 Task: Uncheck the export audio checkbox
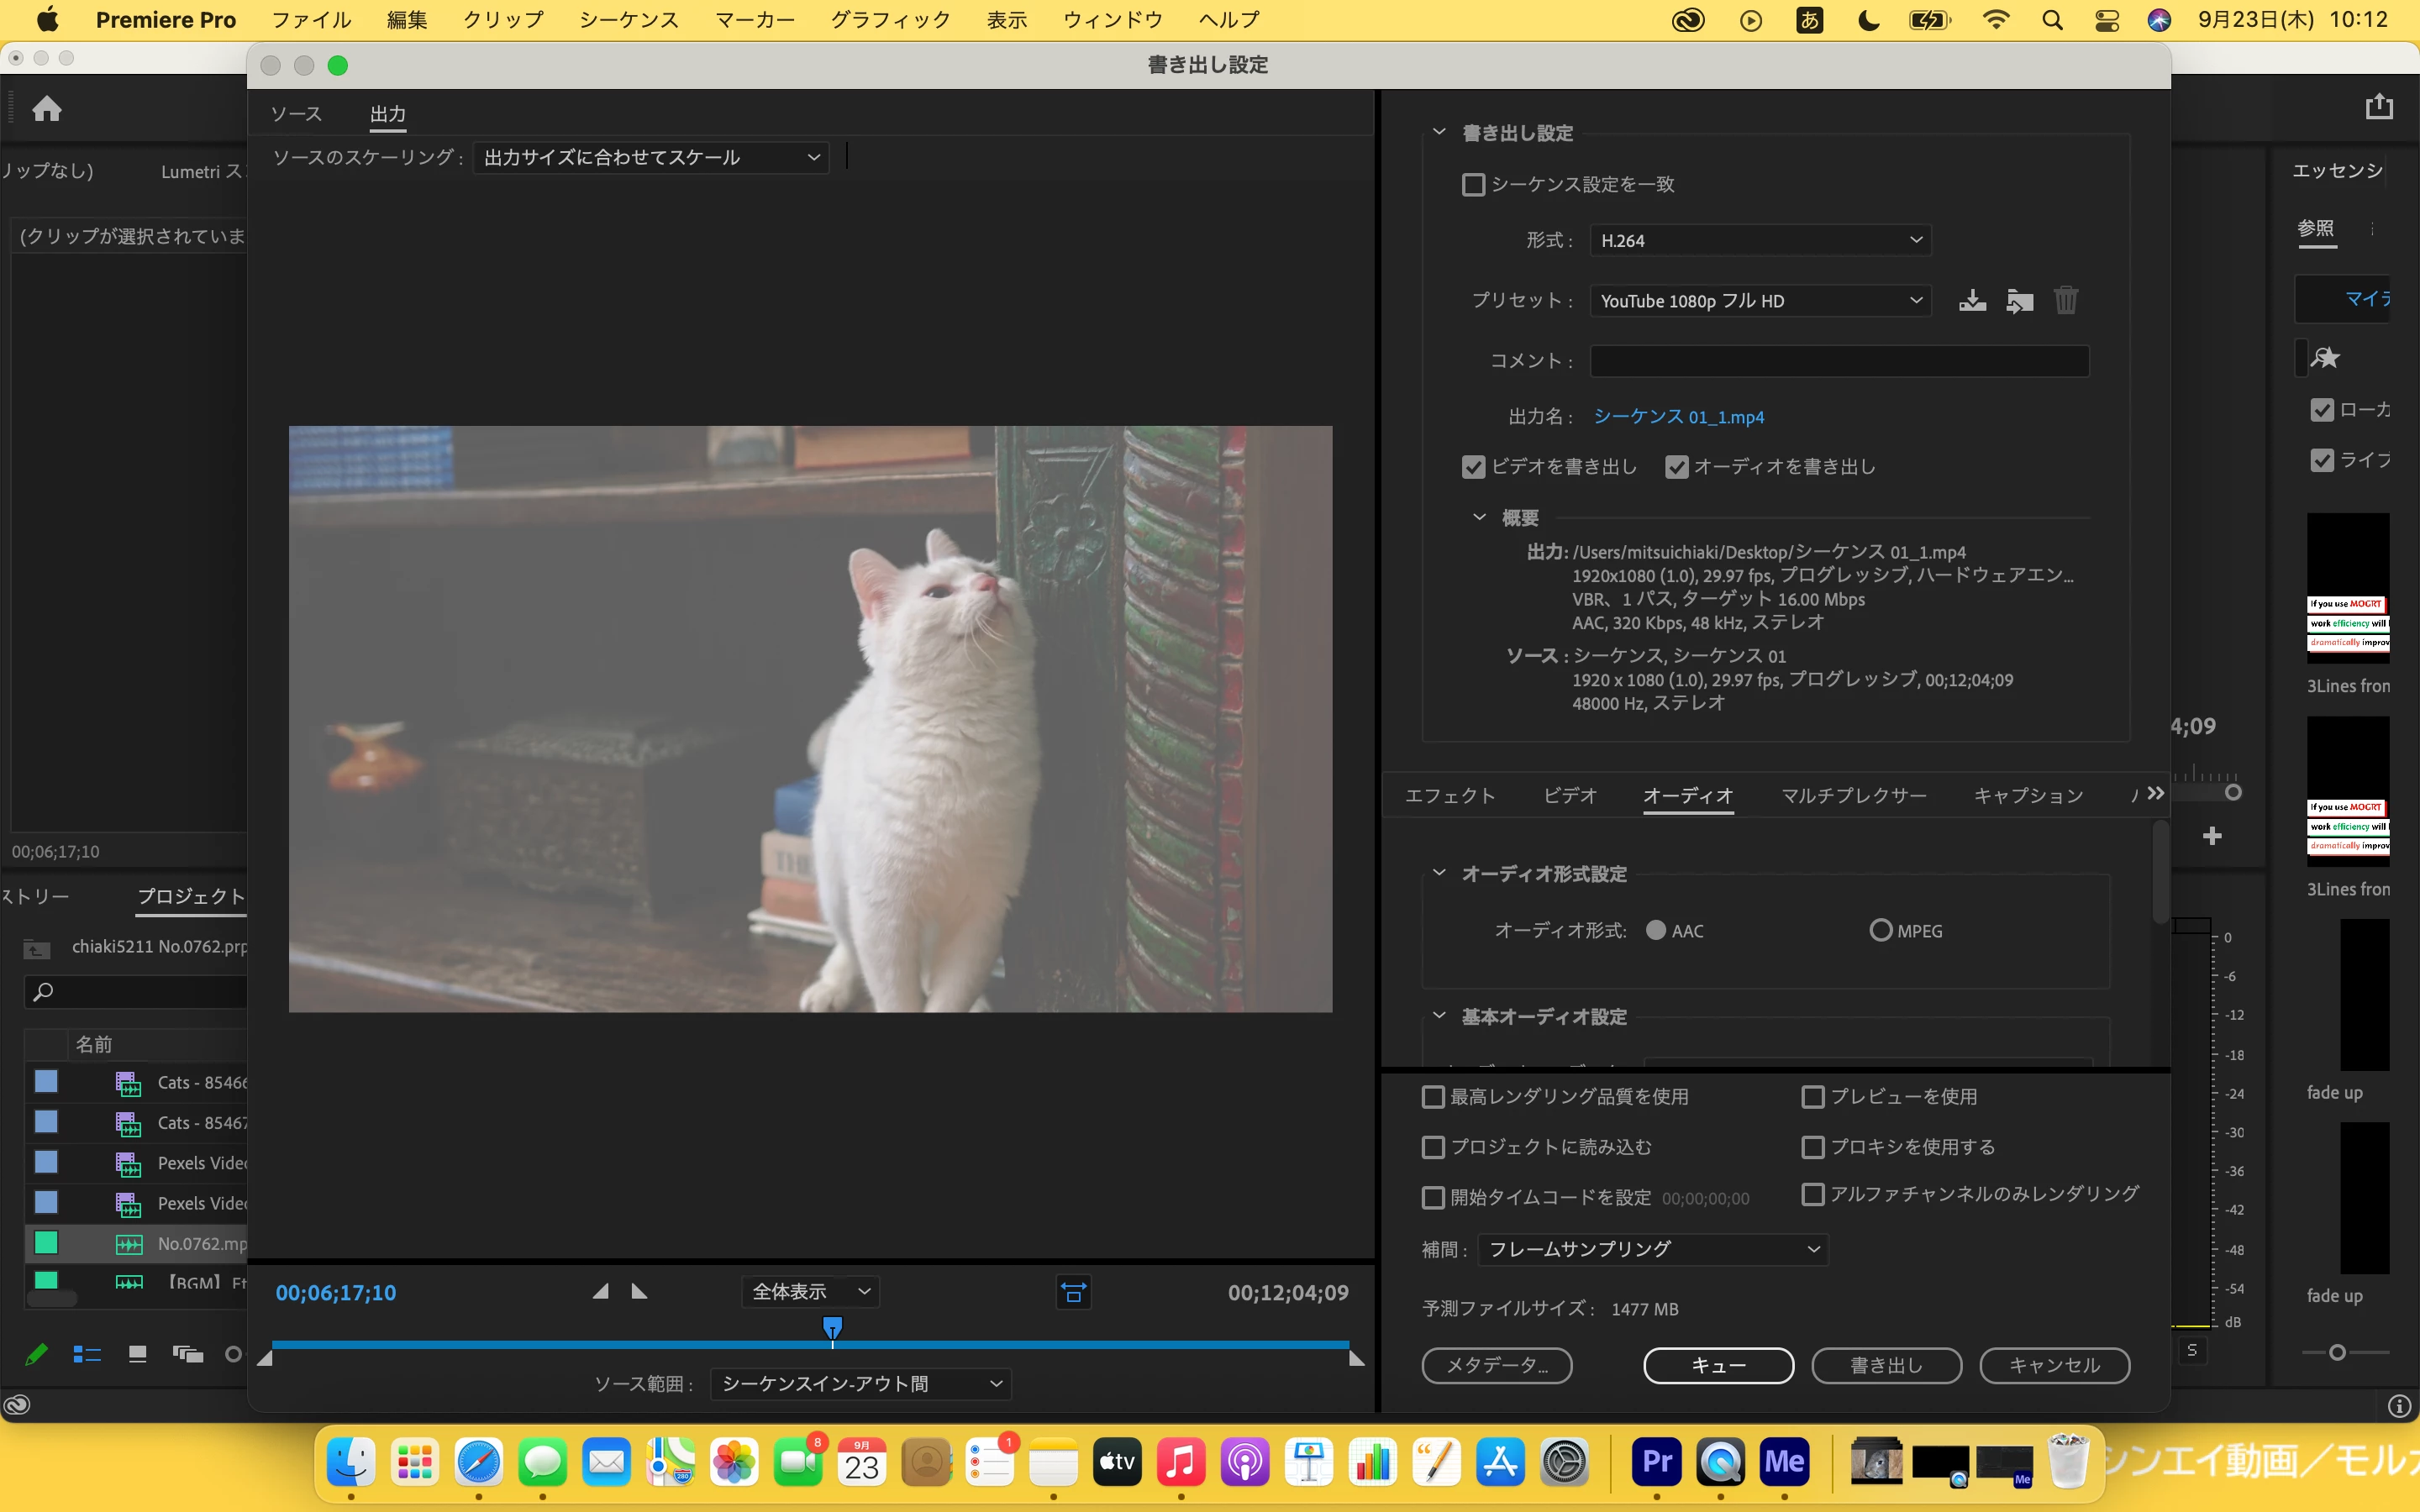[x=1676, y=467]
